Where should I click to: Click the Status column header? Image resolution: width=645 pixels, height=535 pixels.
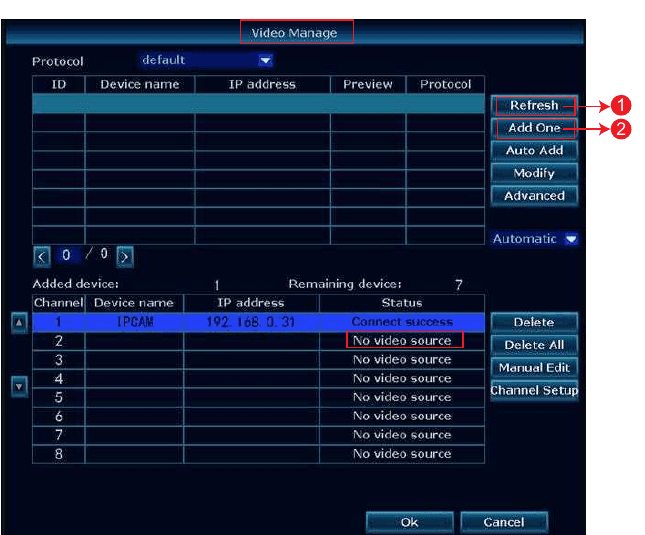402,303
